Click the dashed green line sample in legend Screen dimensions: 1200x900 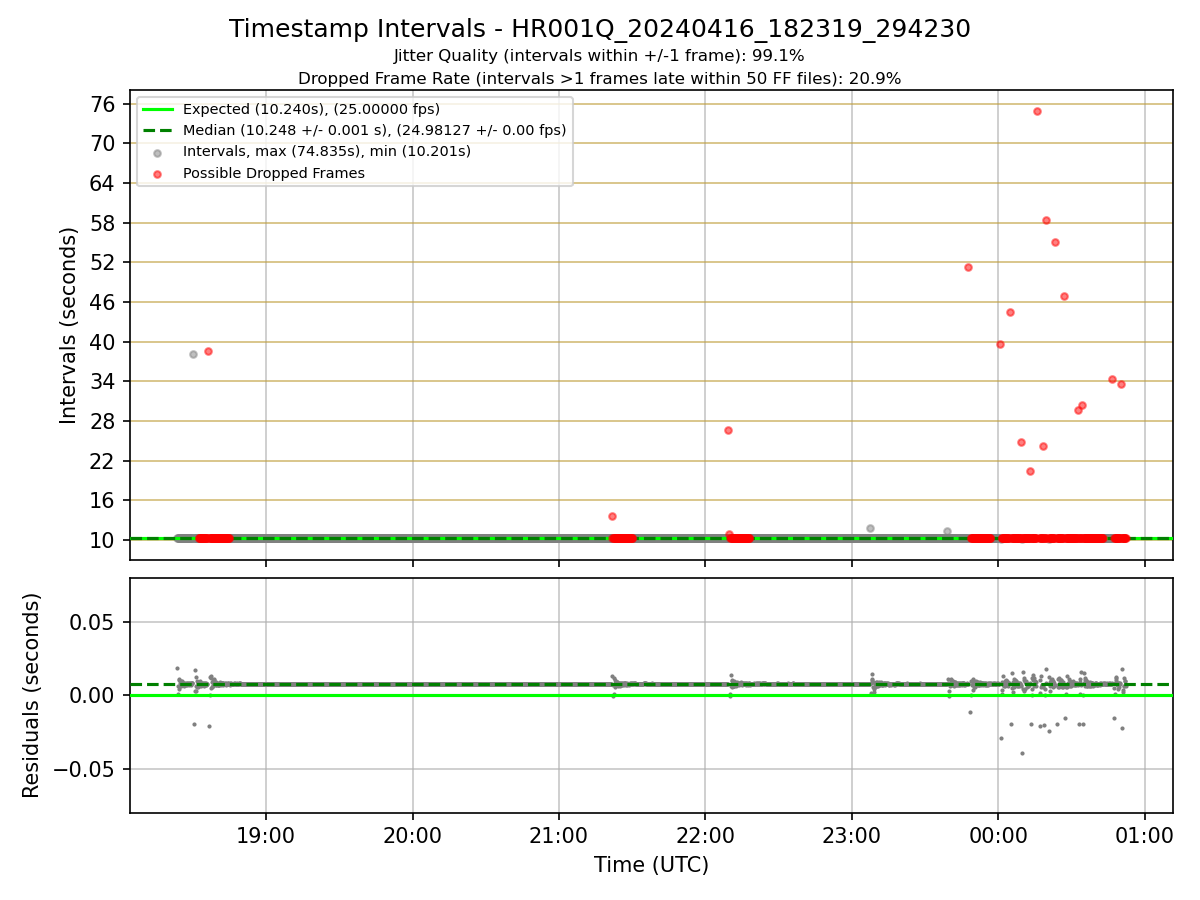(x=157, y=130)
